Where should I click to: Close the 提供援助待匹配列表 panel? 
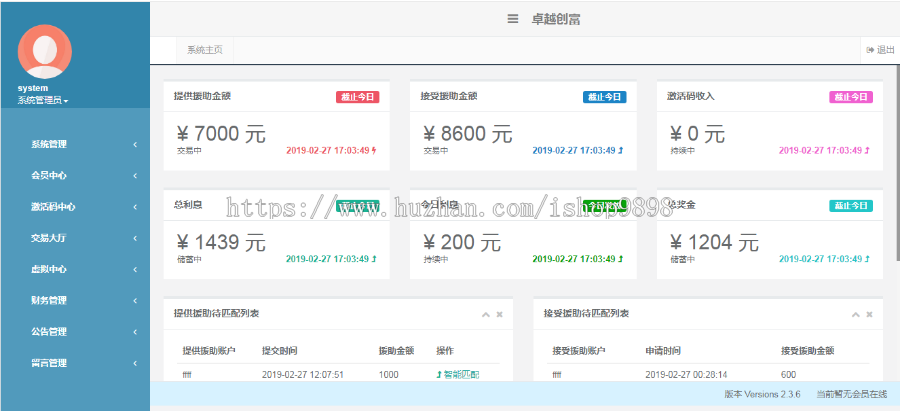(499, 314)
